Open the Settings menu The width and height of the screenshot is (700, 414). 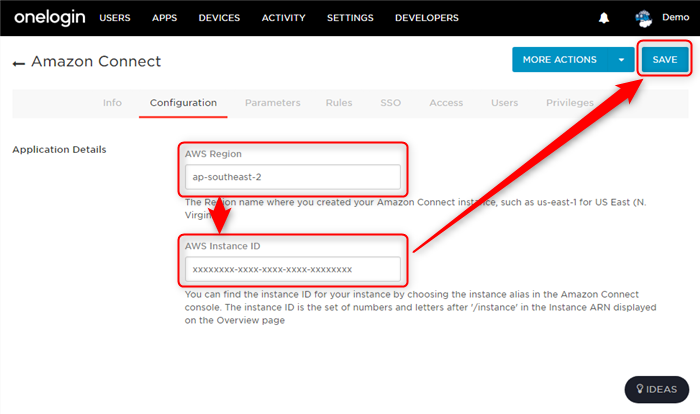point(350,18)
